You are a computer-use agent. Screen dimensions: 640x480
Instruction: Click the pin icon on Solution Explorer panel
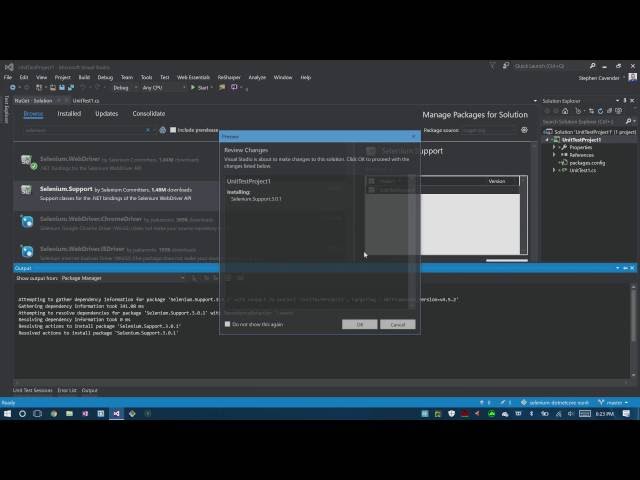tap(624, 100)
